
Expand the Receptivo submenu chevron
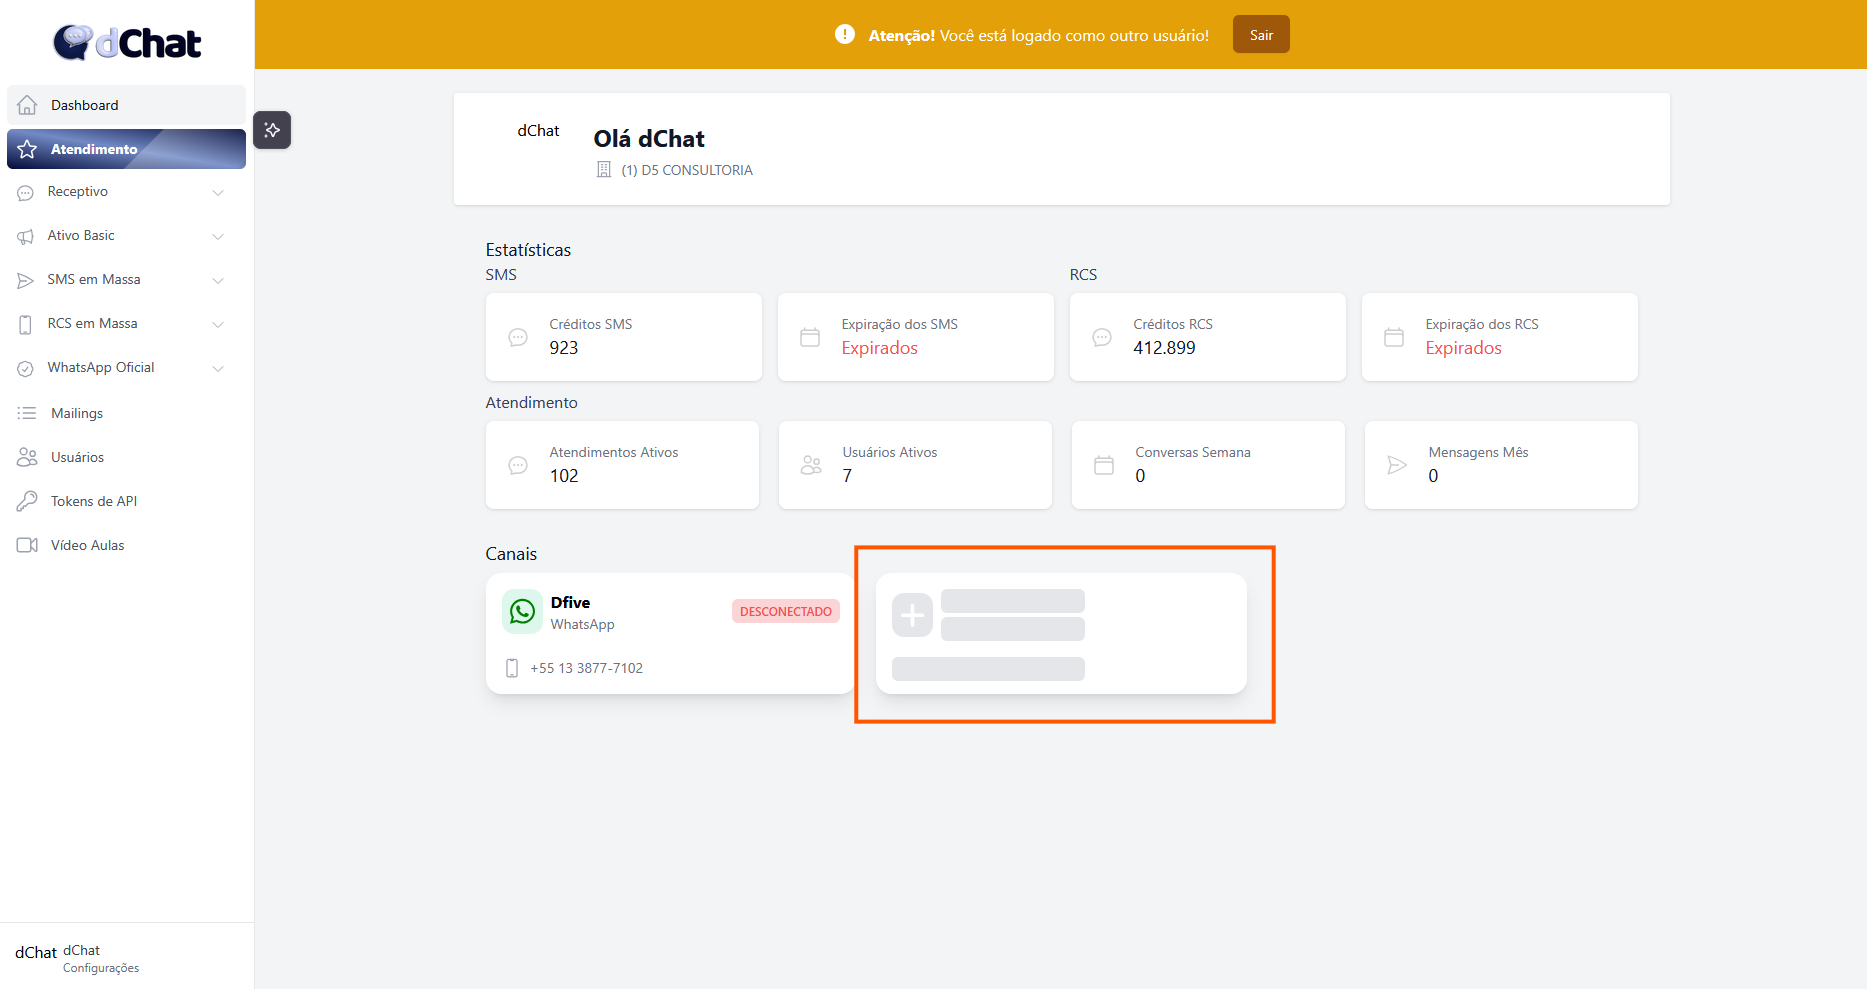click(x=218, y=192)
